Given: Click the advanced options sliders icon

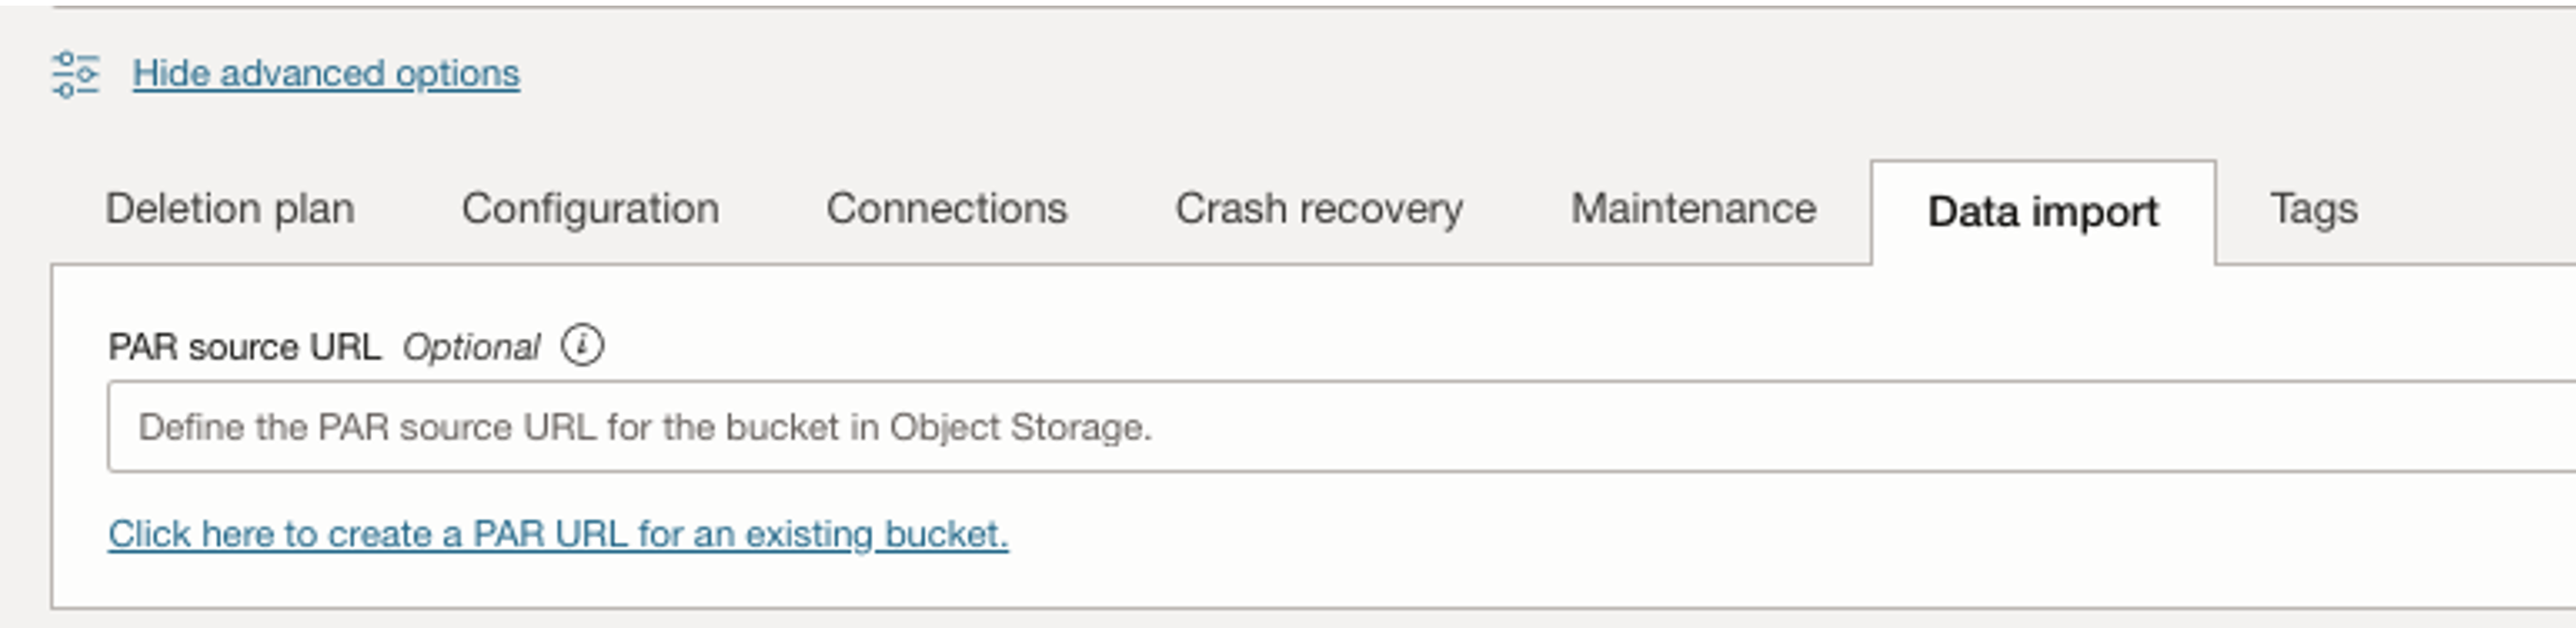Looking at the screenshot, I should (75, 75).
